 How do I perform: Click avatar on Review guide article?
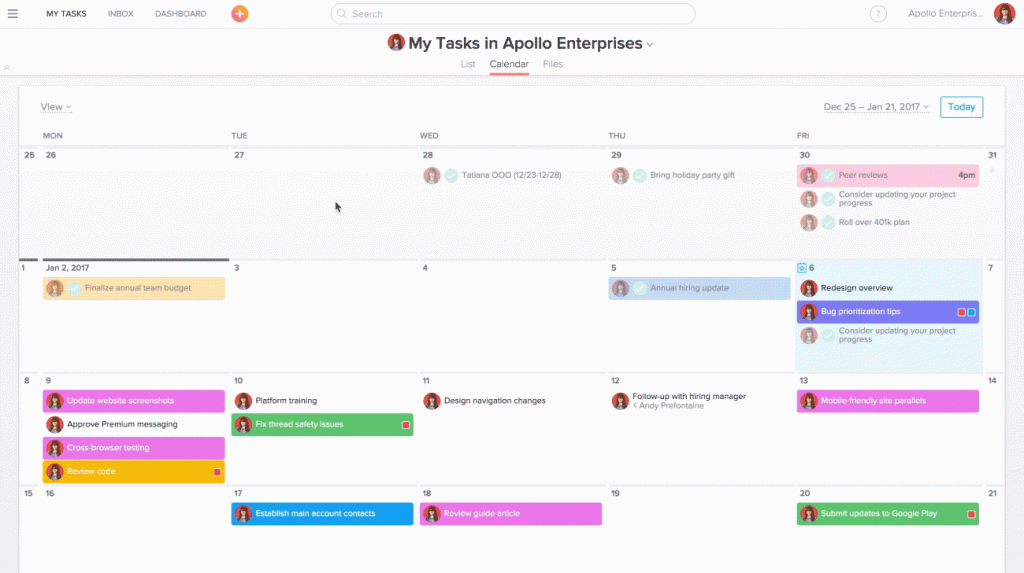(x=431, y=514)
